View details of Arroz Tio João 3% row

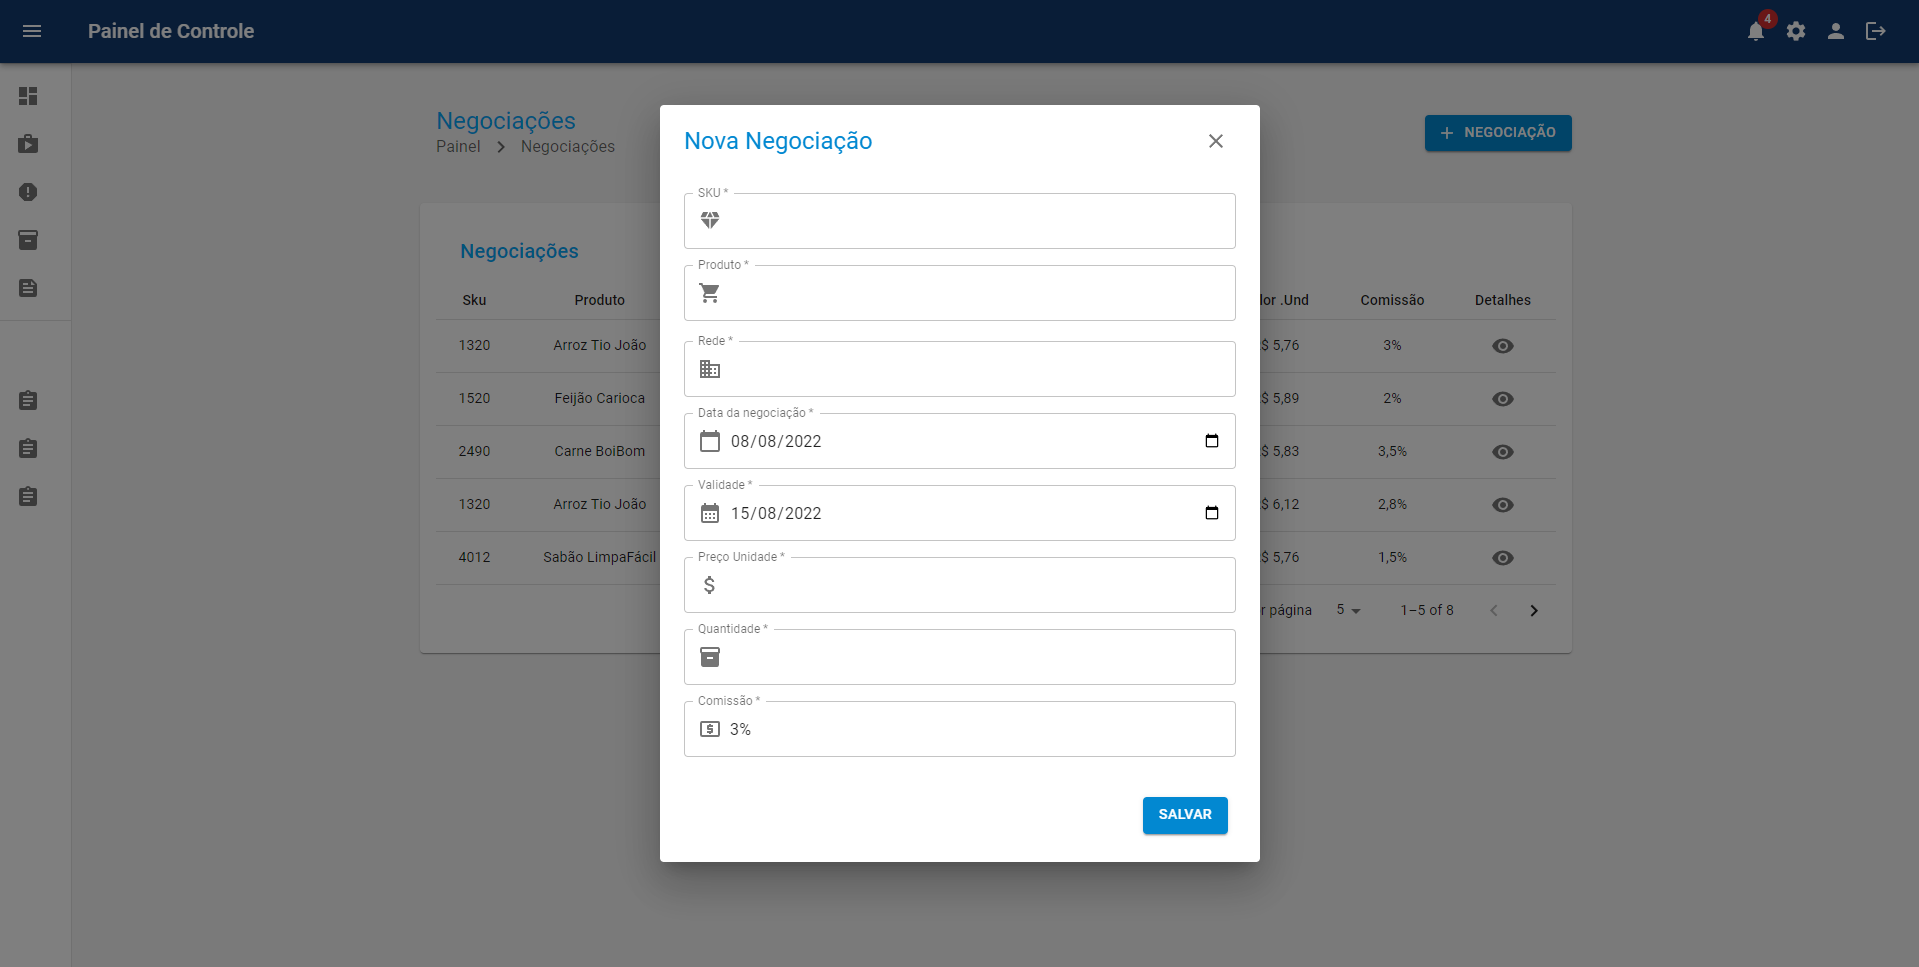point(1502,346)
